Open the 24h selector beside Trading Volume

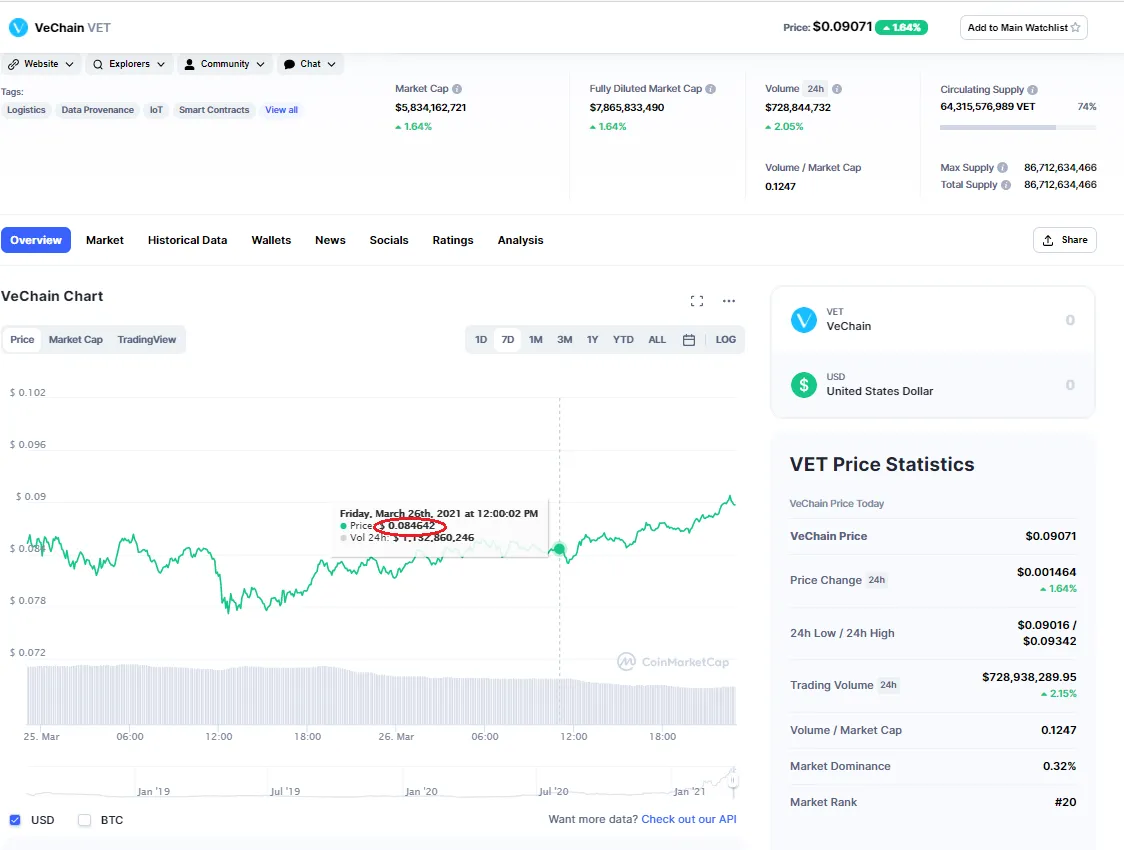click(x=888, y=685)
